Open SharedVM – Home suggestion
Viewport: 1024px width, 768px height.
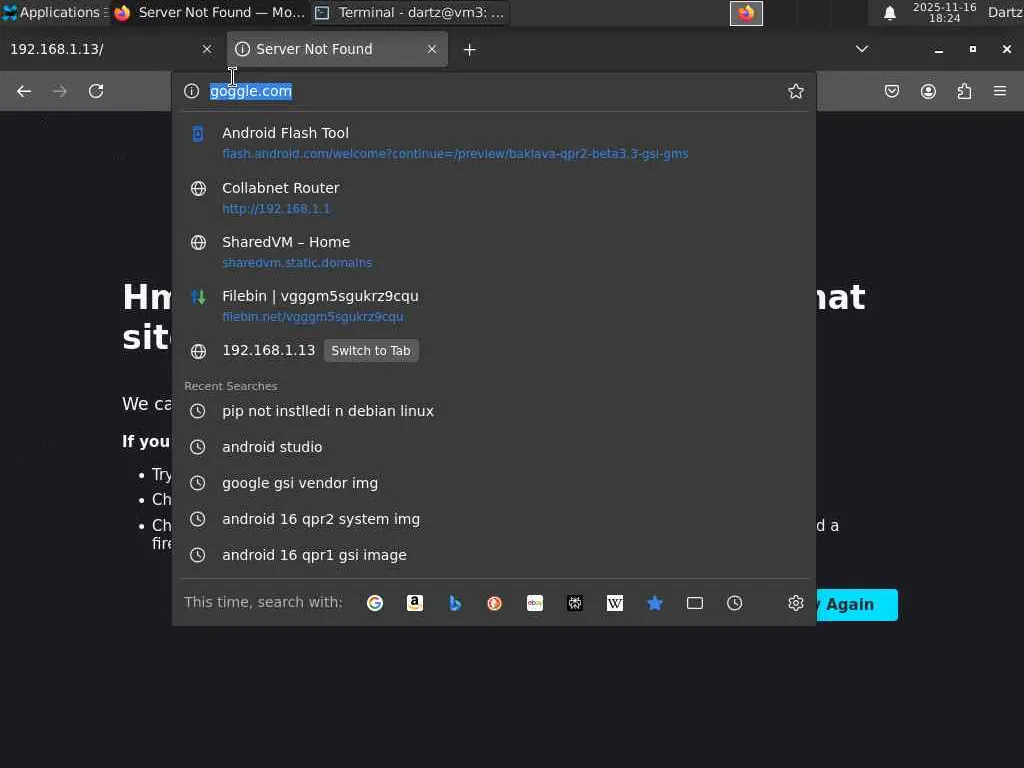494,251
